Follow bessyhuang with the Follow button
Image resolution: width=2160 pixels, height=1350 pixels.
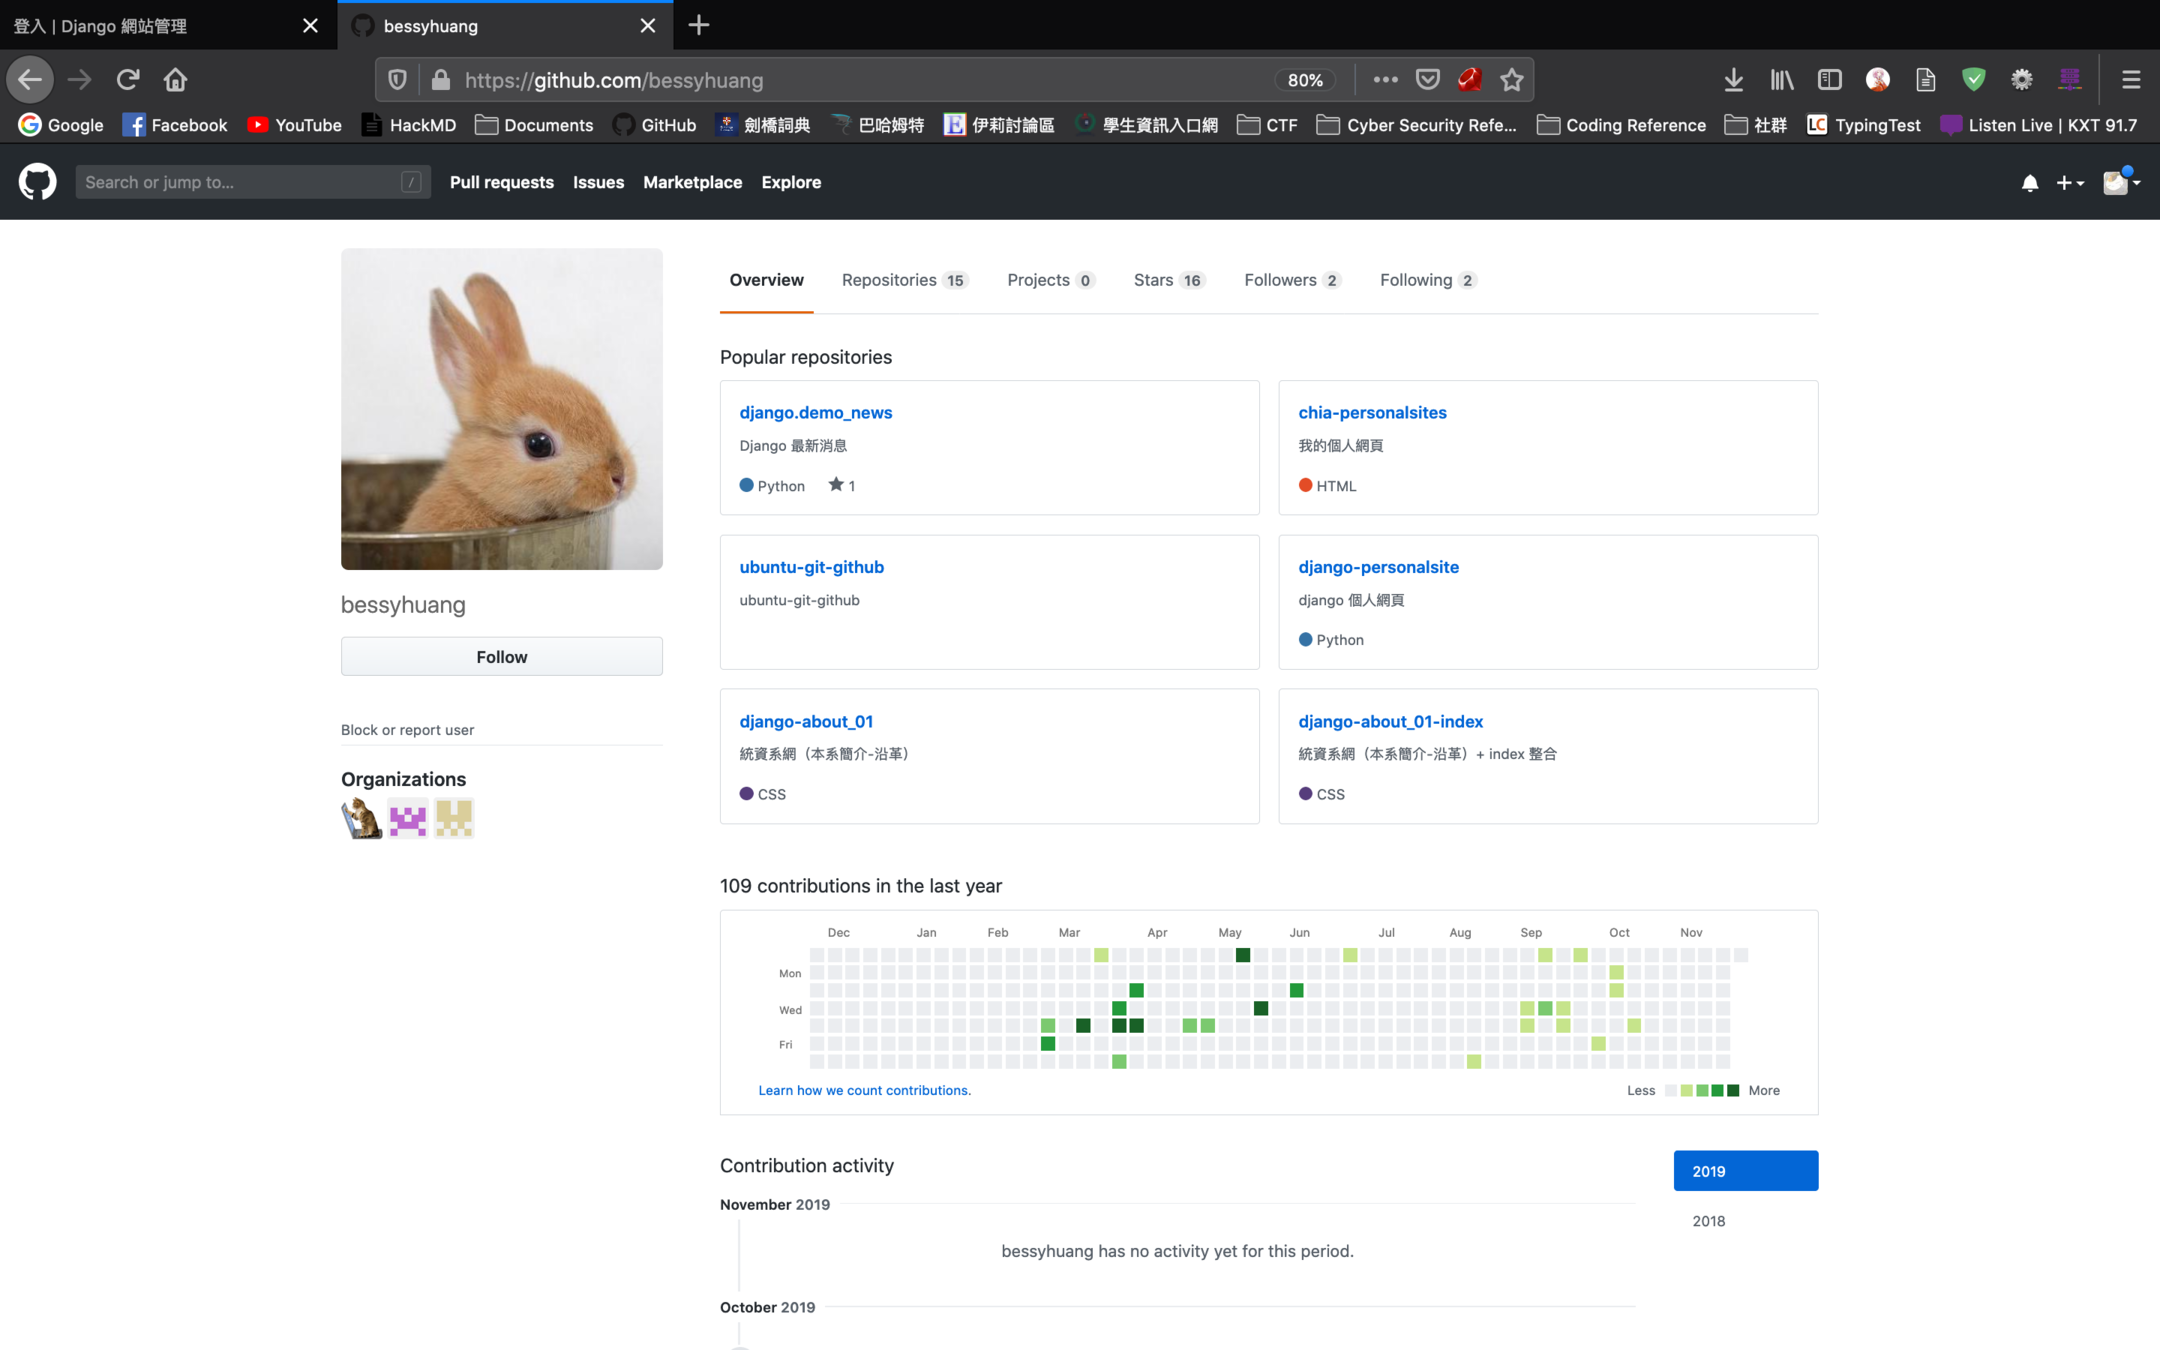point(501,657)
